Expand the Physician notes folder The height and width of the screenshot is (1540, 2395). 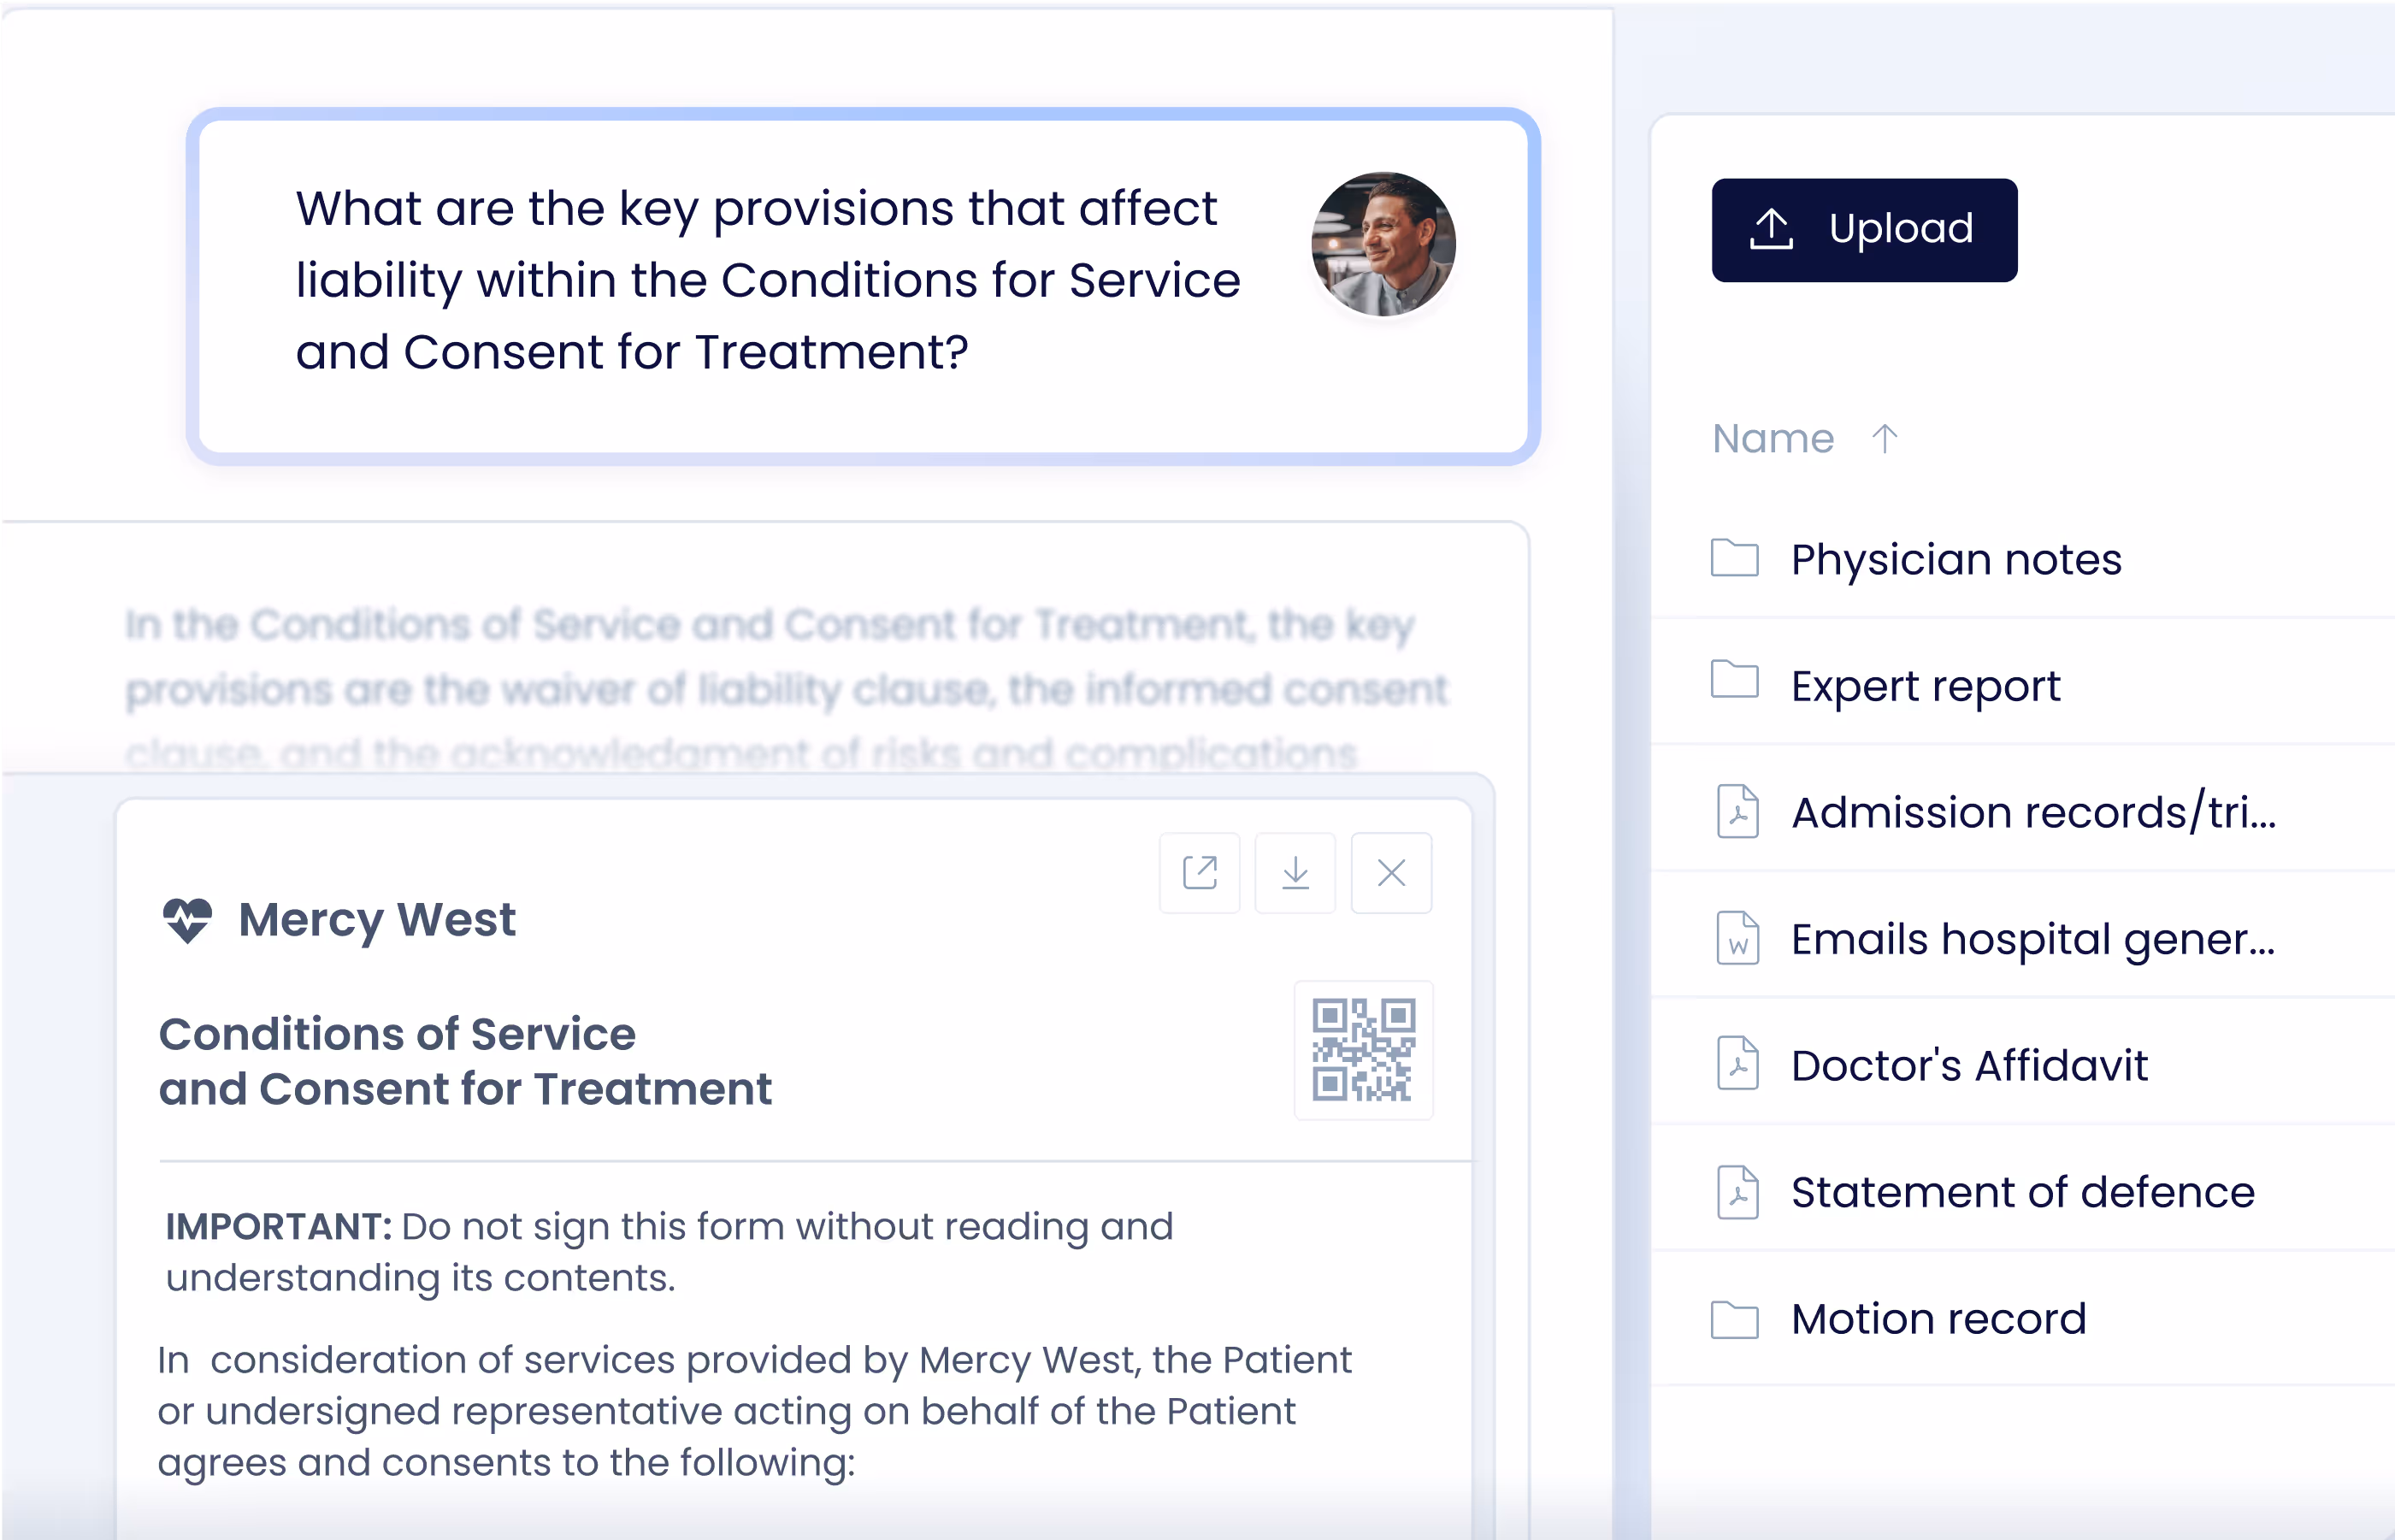(x=1956, y=559)
